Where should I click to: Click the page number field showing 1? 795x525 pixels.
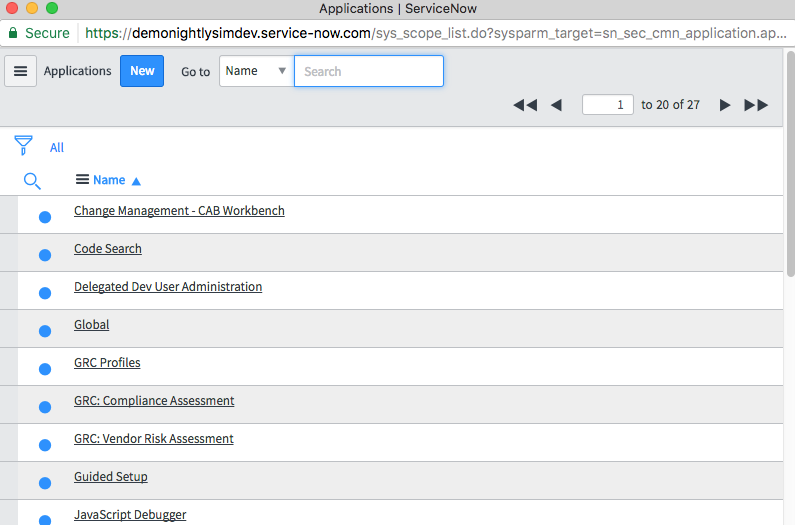(x=607, y=105)
